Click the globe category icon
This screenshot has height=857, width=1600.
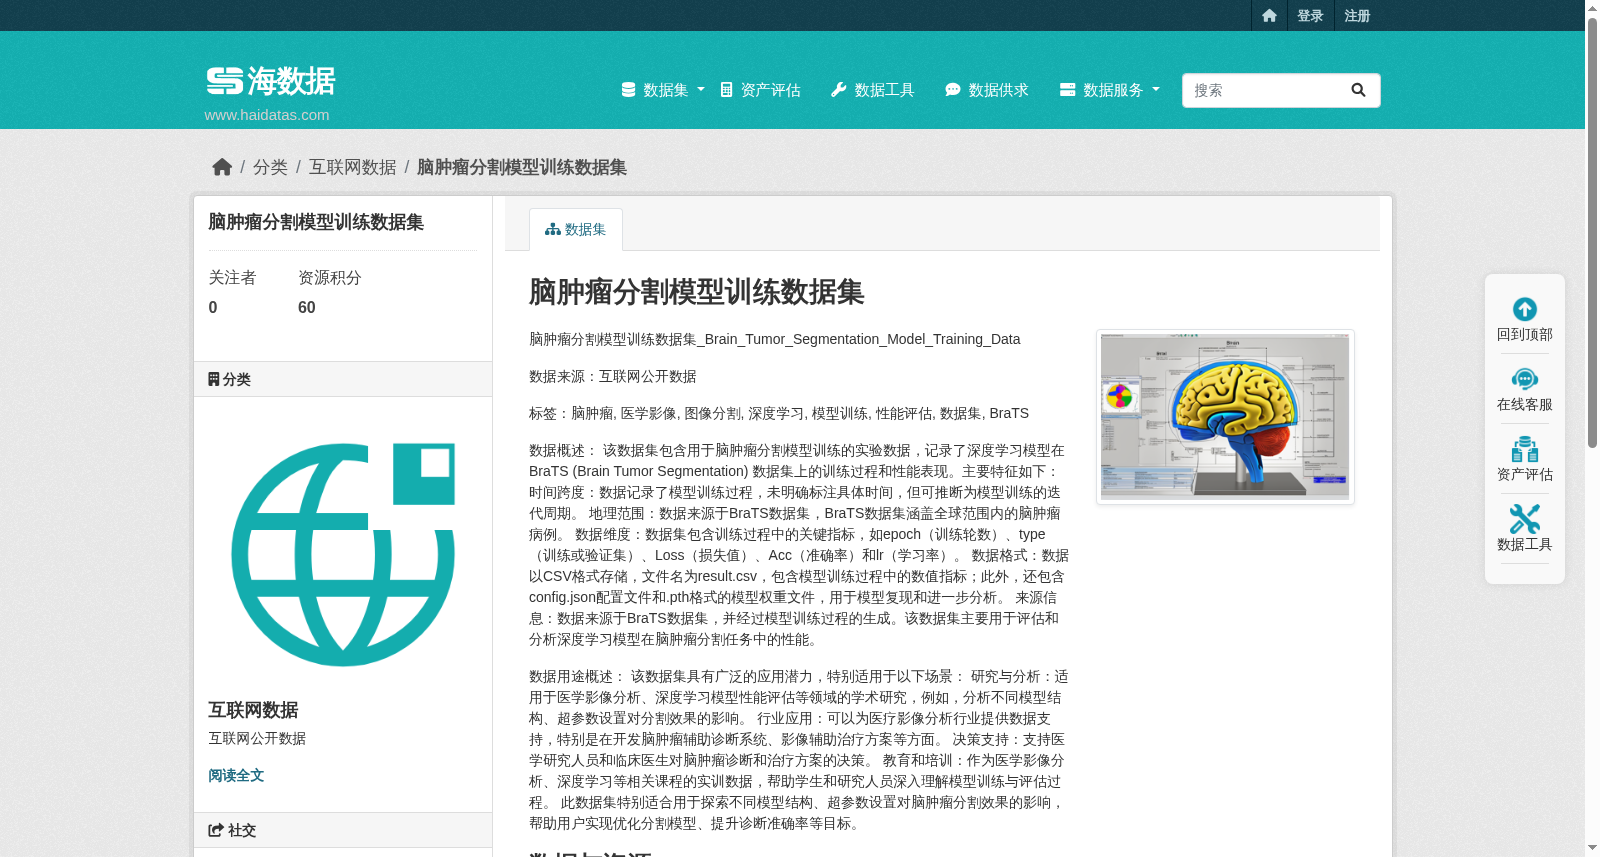coord(343,555)
